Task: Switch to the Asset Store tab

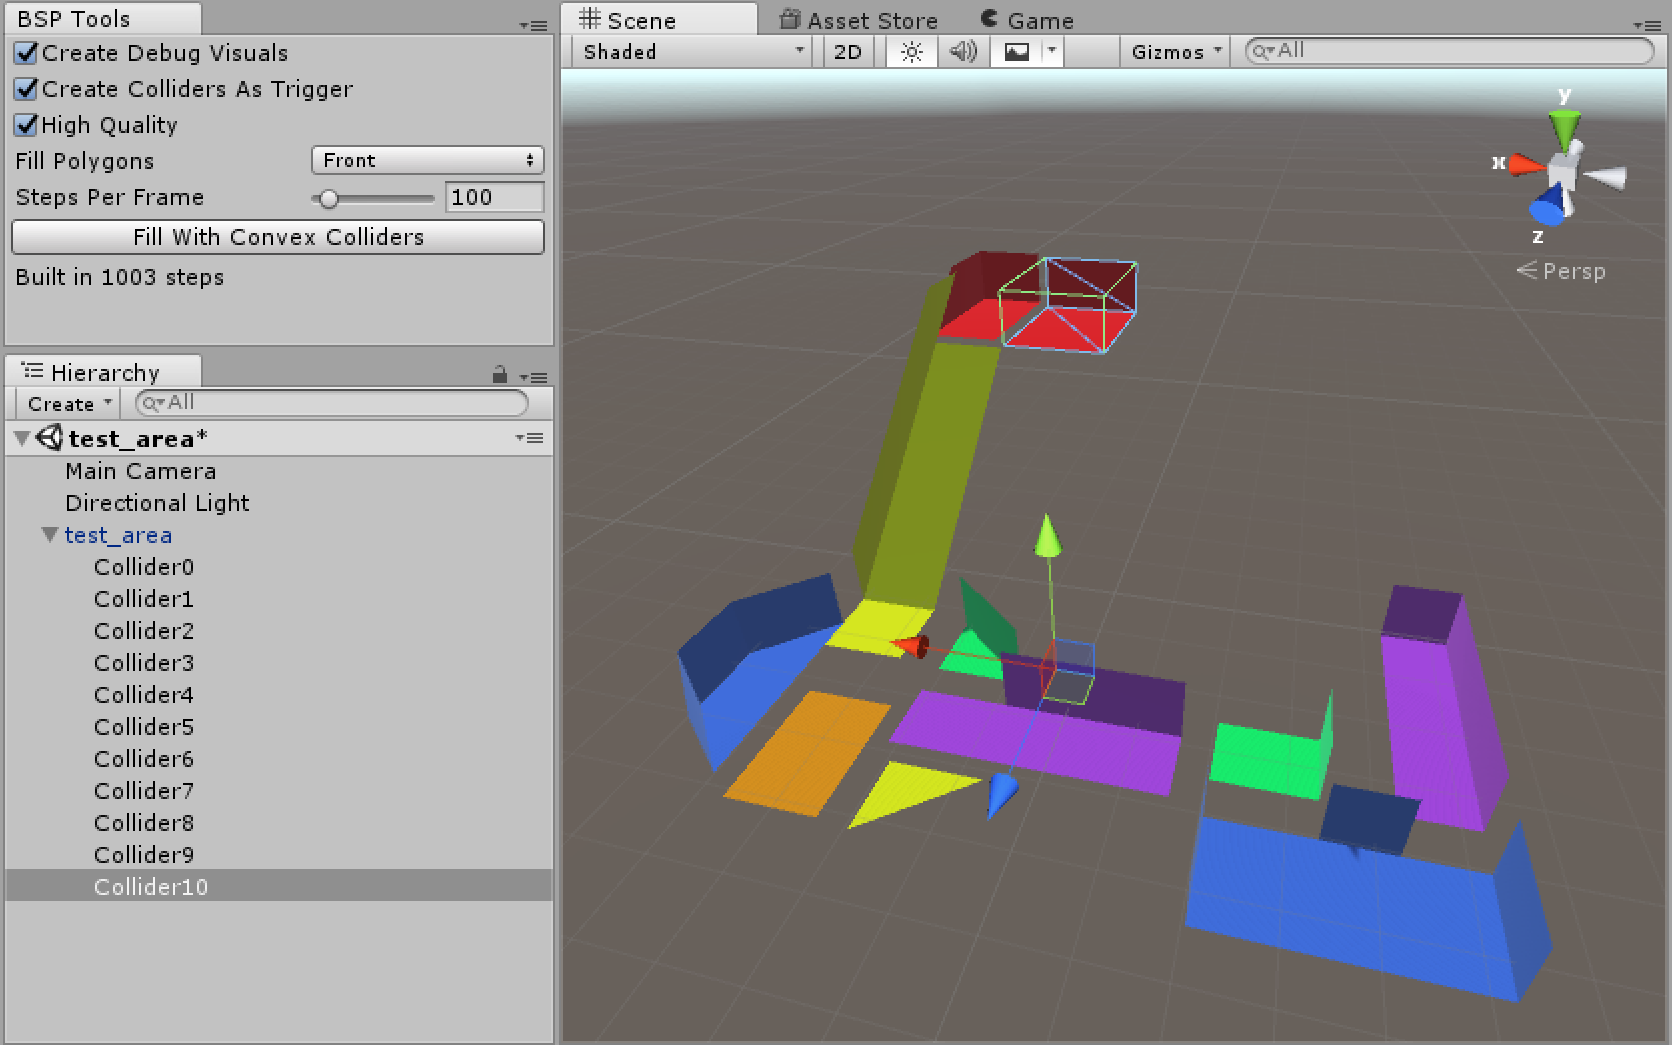Action: 859,20
